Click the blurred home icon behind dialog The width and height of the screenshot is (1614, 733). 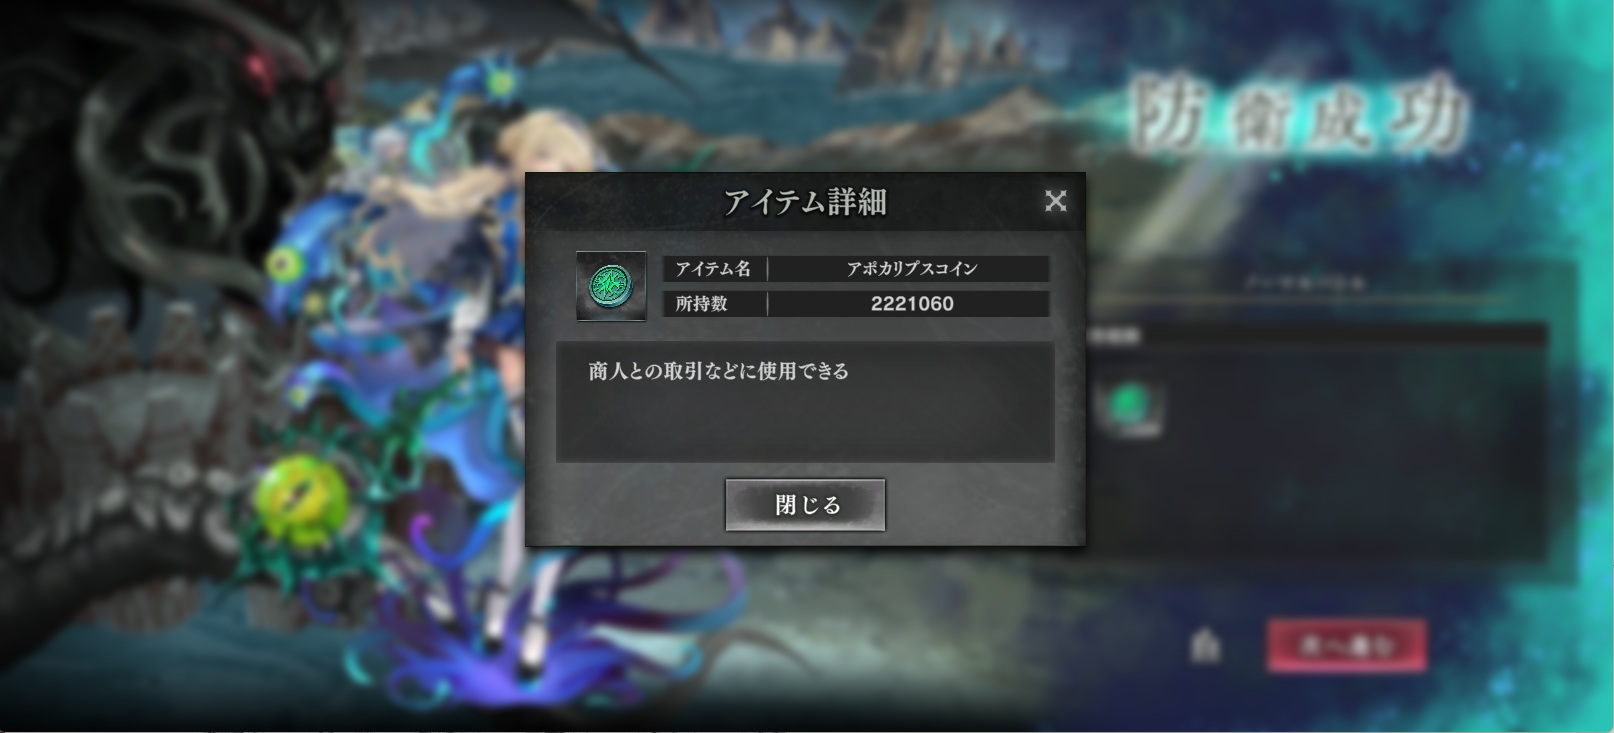coord(1206,647)
